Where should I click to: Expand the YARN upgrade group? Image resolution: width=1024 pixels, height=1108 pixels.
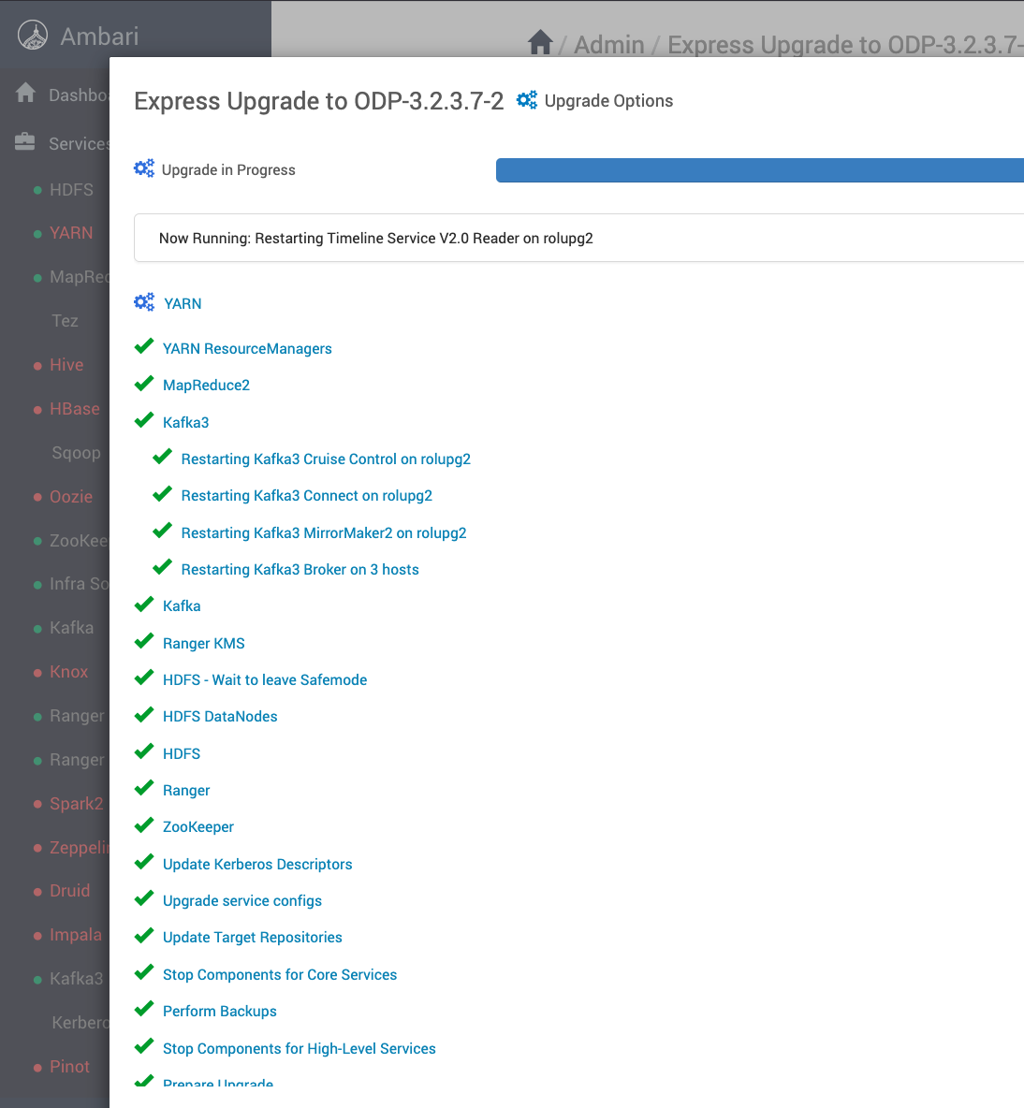pos(182,304)
